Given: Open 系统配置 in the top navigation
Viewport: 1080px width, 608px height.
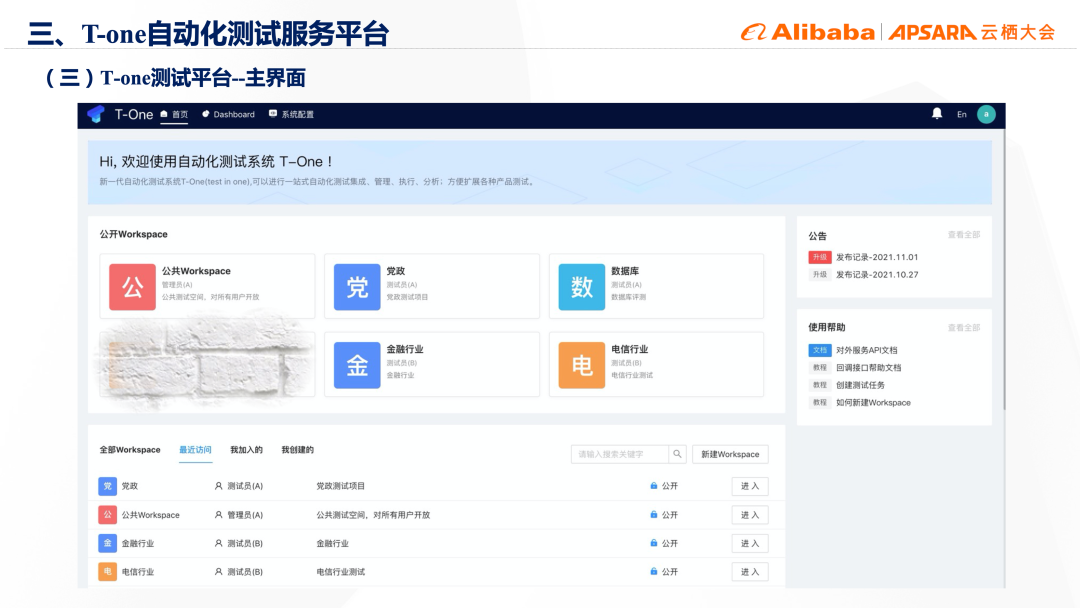Looking at the screenshot, I should pyautogui.click(x=291, y=114).
